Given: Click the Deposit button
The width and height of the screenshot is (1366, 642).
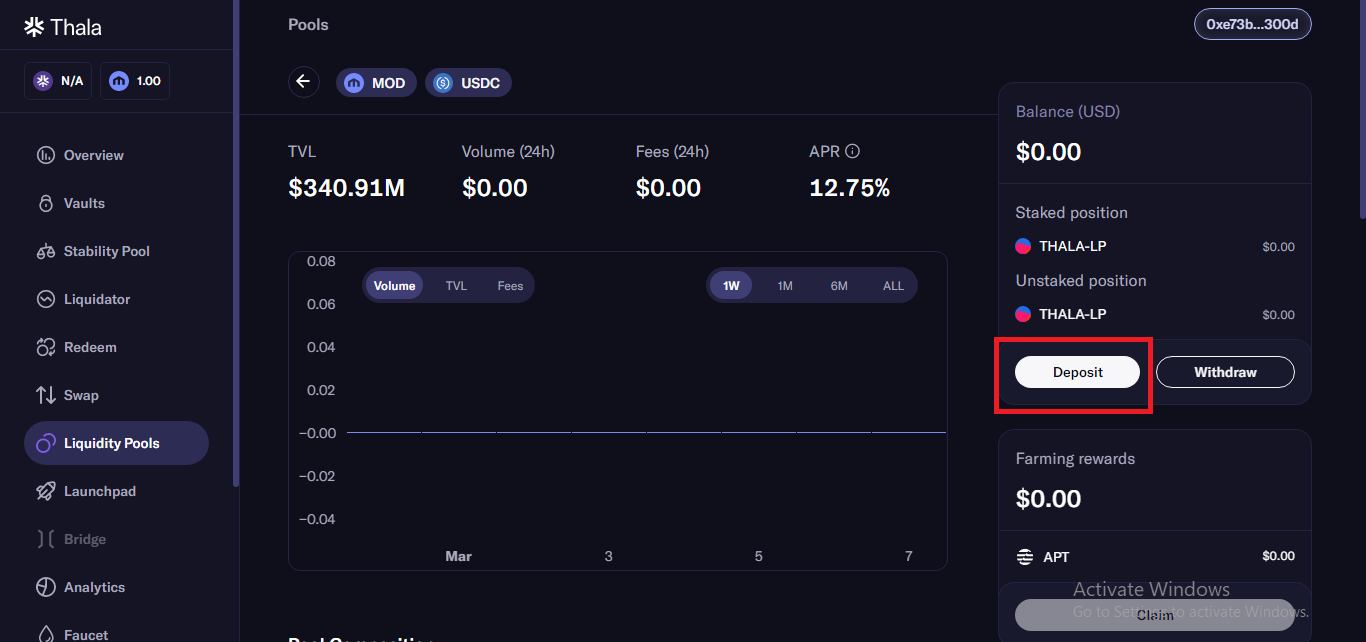Looking at the screenshot, I should (1077, 372).
